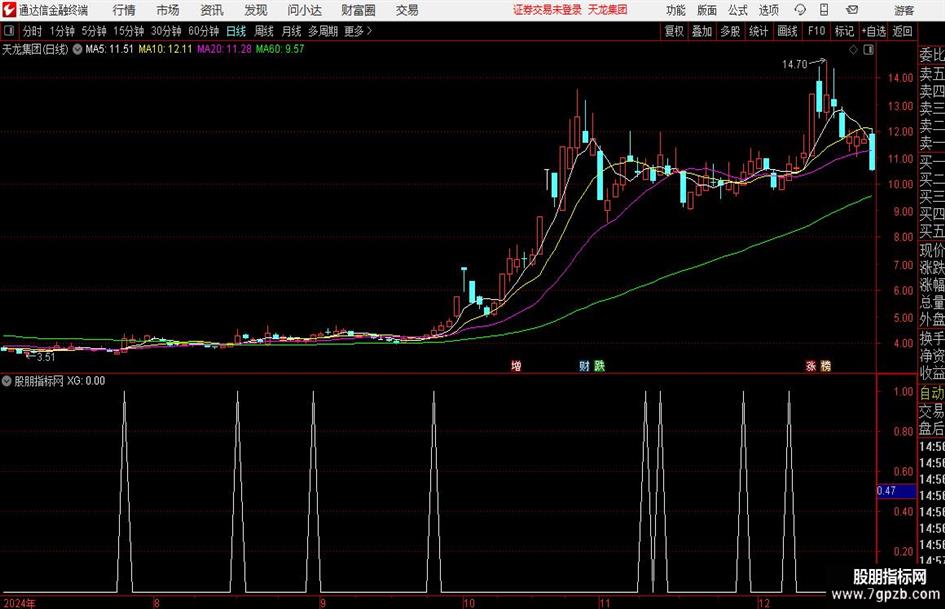Image resolution: width=945 pixels, height=609 pixels.
Task: Click the 财 event marker on the chart
Action: tap(584, 365)
